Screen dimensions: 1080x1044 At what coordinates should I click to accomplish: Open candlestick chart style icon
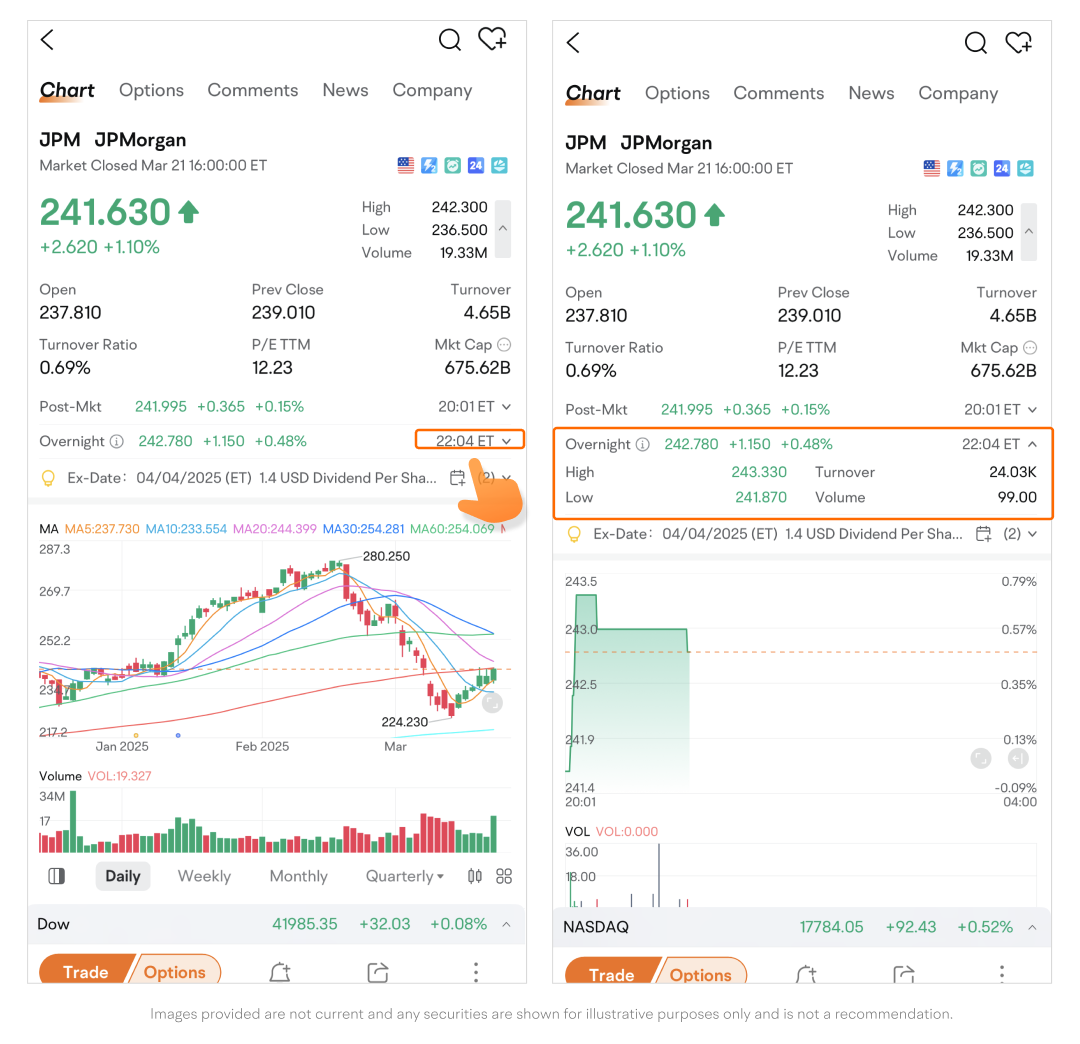tap(475, 876)
